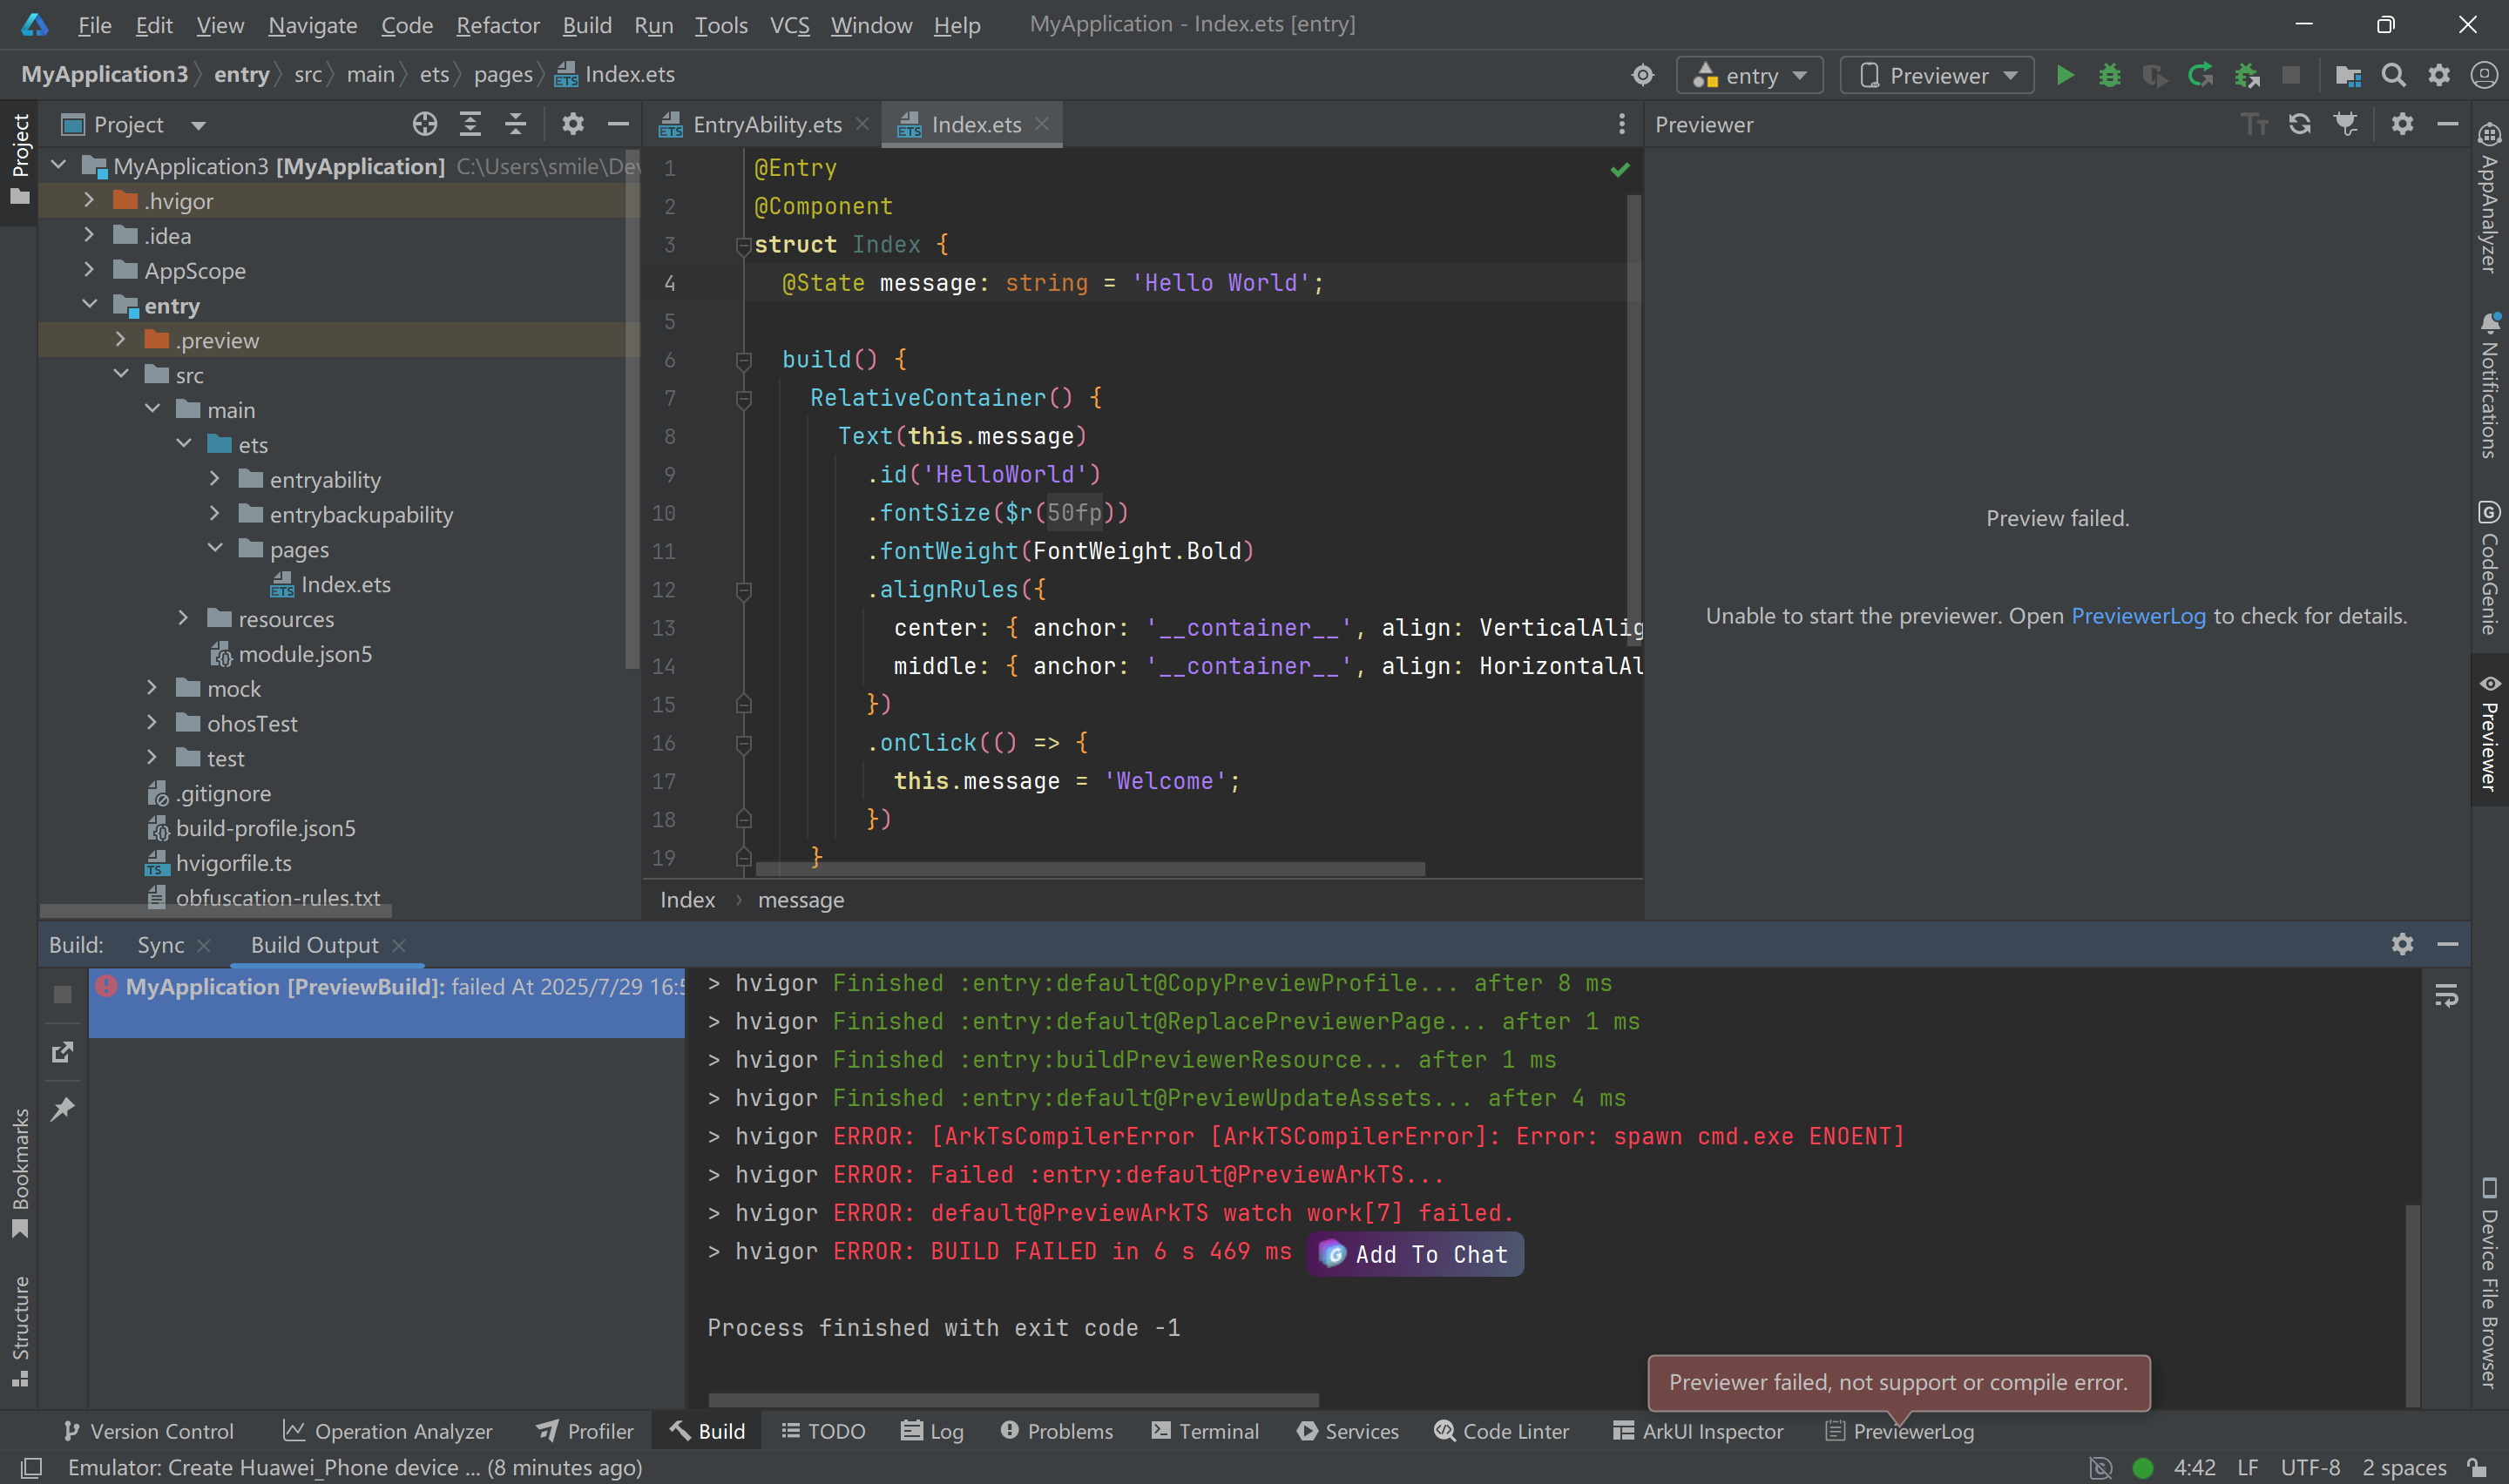2509x1484 pixels.
Task: Toggle soft-wrap icon in Build Output
Action: (x=2446, y=995)
